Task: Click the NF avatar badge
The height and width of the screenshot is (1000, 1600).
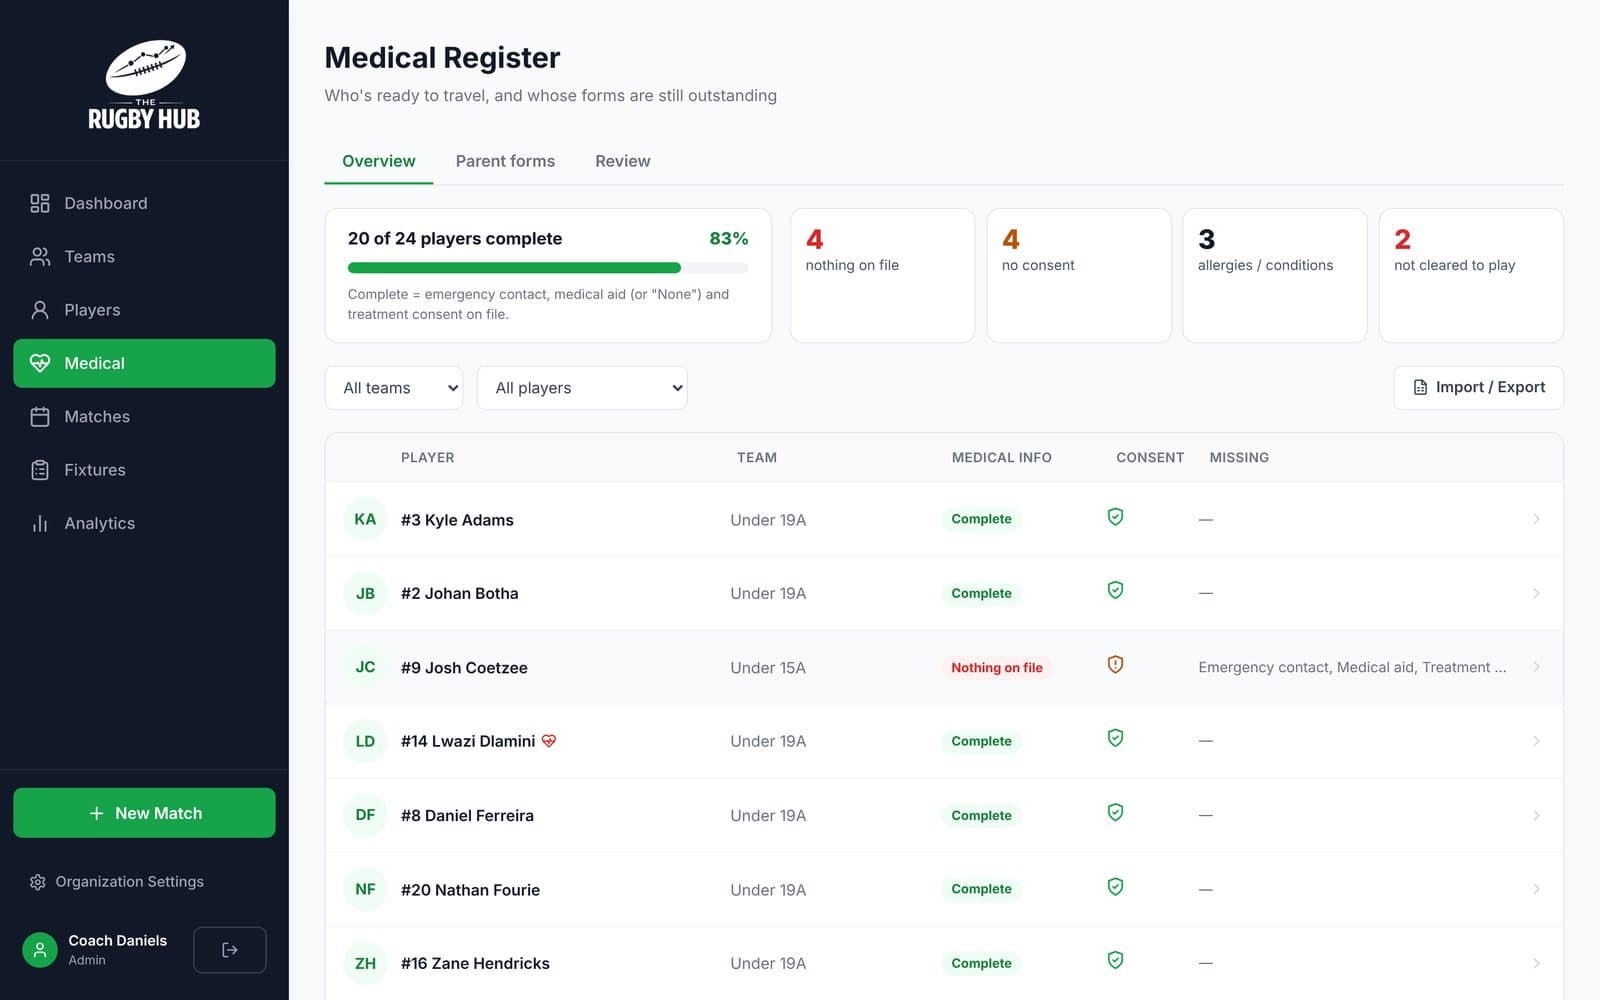Action: click(365, 889)
